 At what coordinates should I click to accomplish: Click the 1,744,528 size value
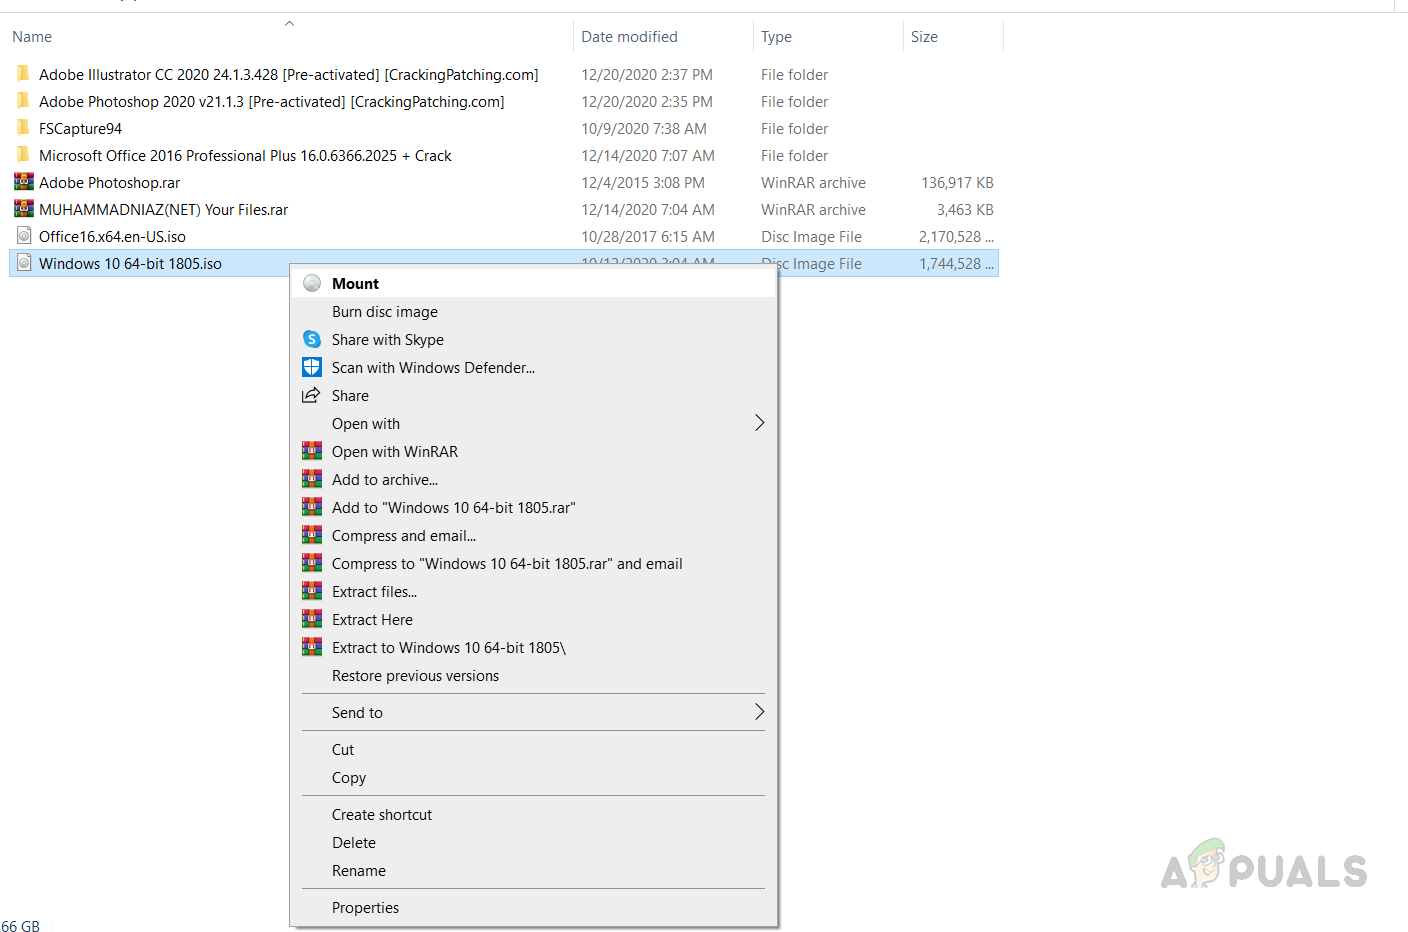tap(956, 264)
